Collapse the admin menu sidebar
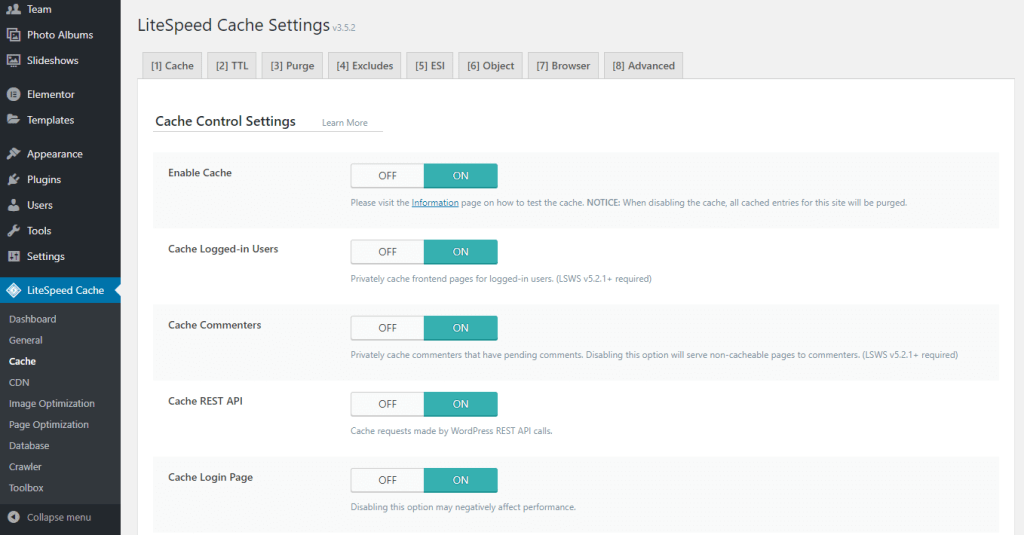This screenshot has height=535, width=1024. pyautogui.click(x=58, y=517)
